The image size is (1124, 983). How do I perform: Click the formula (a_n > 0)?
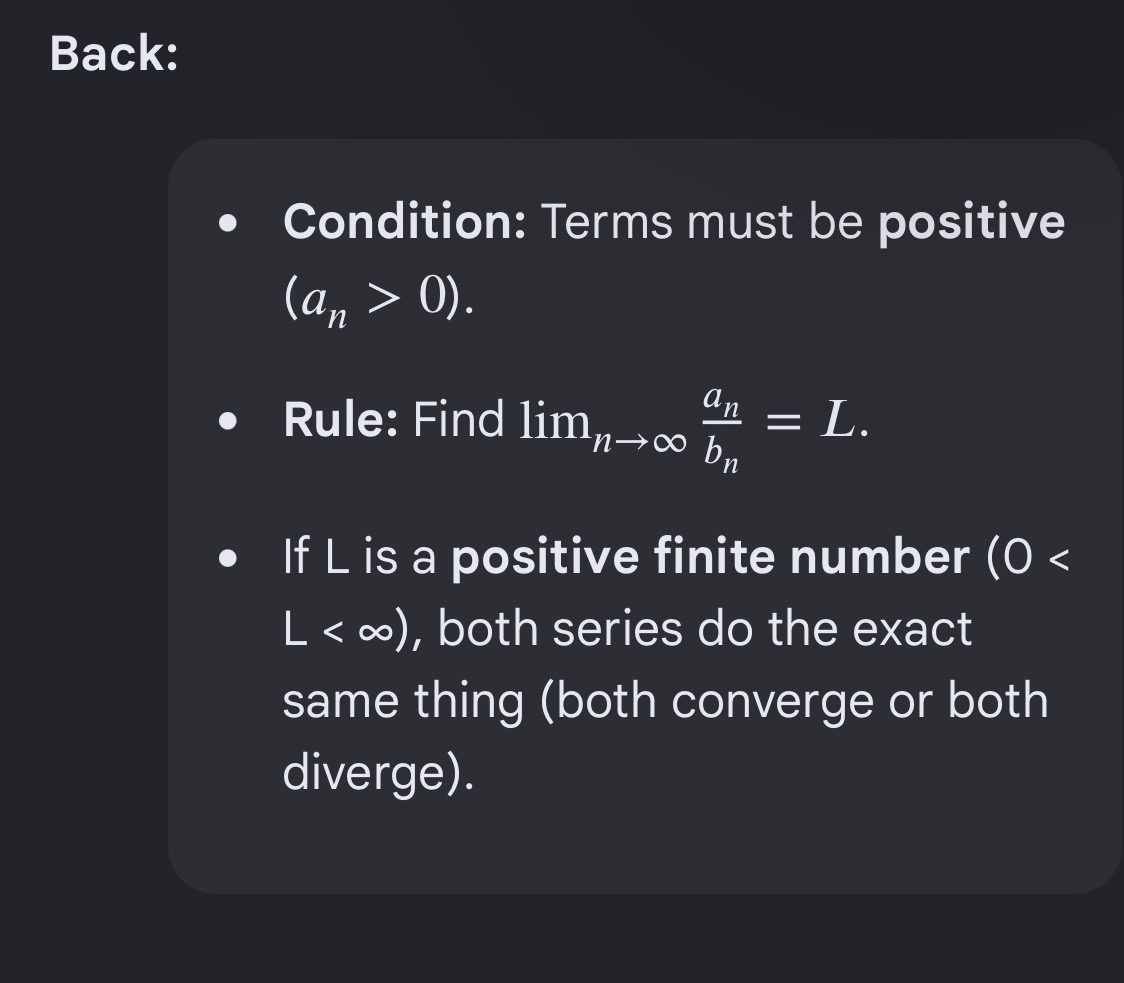click(x=378, y=301)
